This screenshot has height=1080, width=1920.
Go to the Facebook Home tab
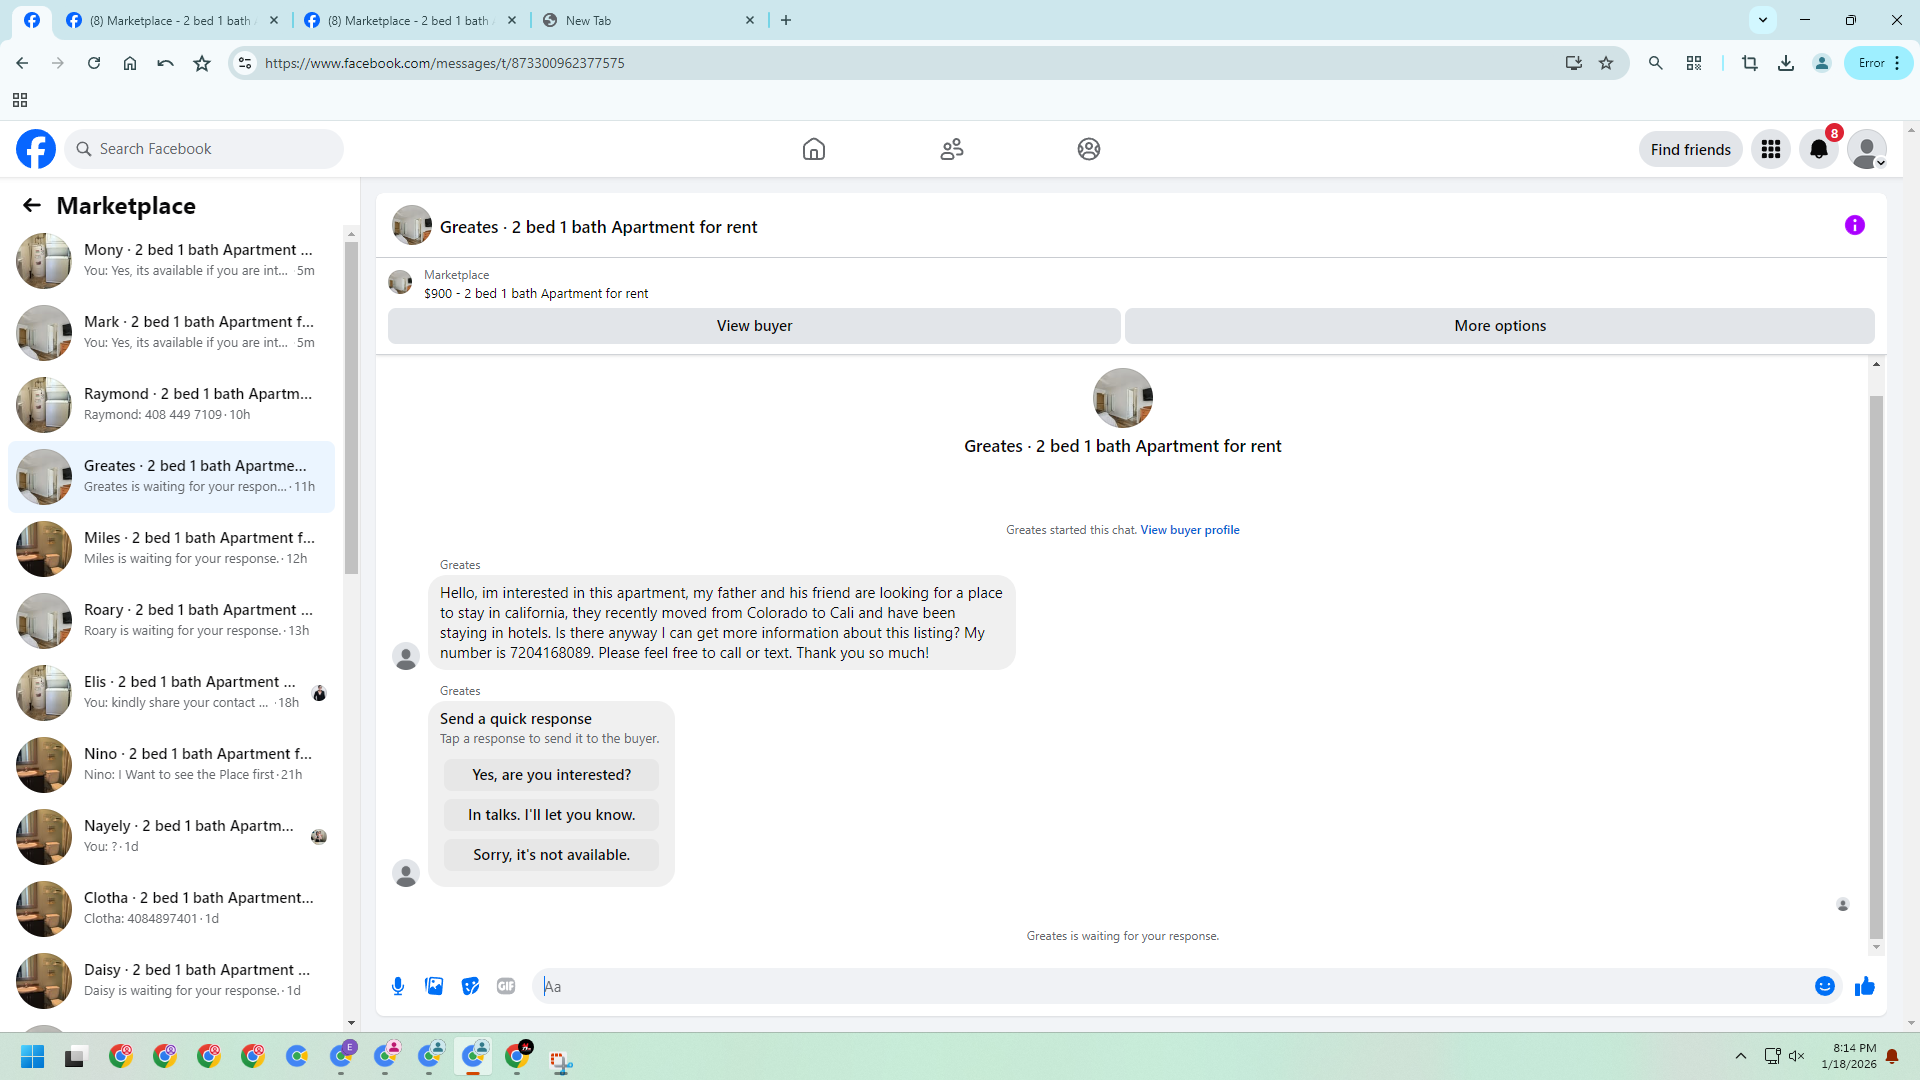pyautogui.click(x=813, y=149)
